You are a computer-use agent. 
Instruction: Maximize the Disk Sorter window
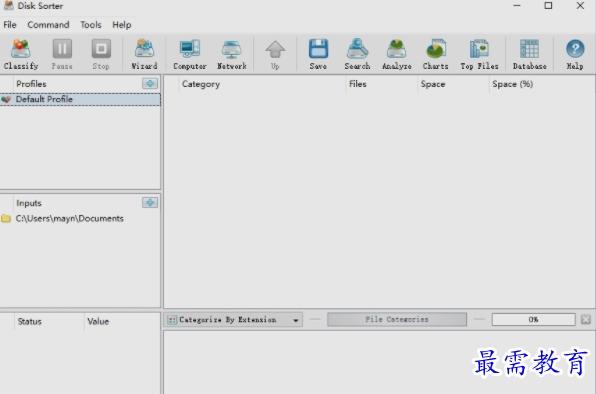point(548,6)
